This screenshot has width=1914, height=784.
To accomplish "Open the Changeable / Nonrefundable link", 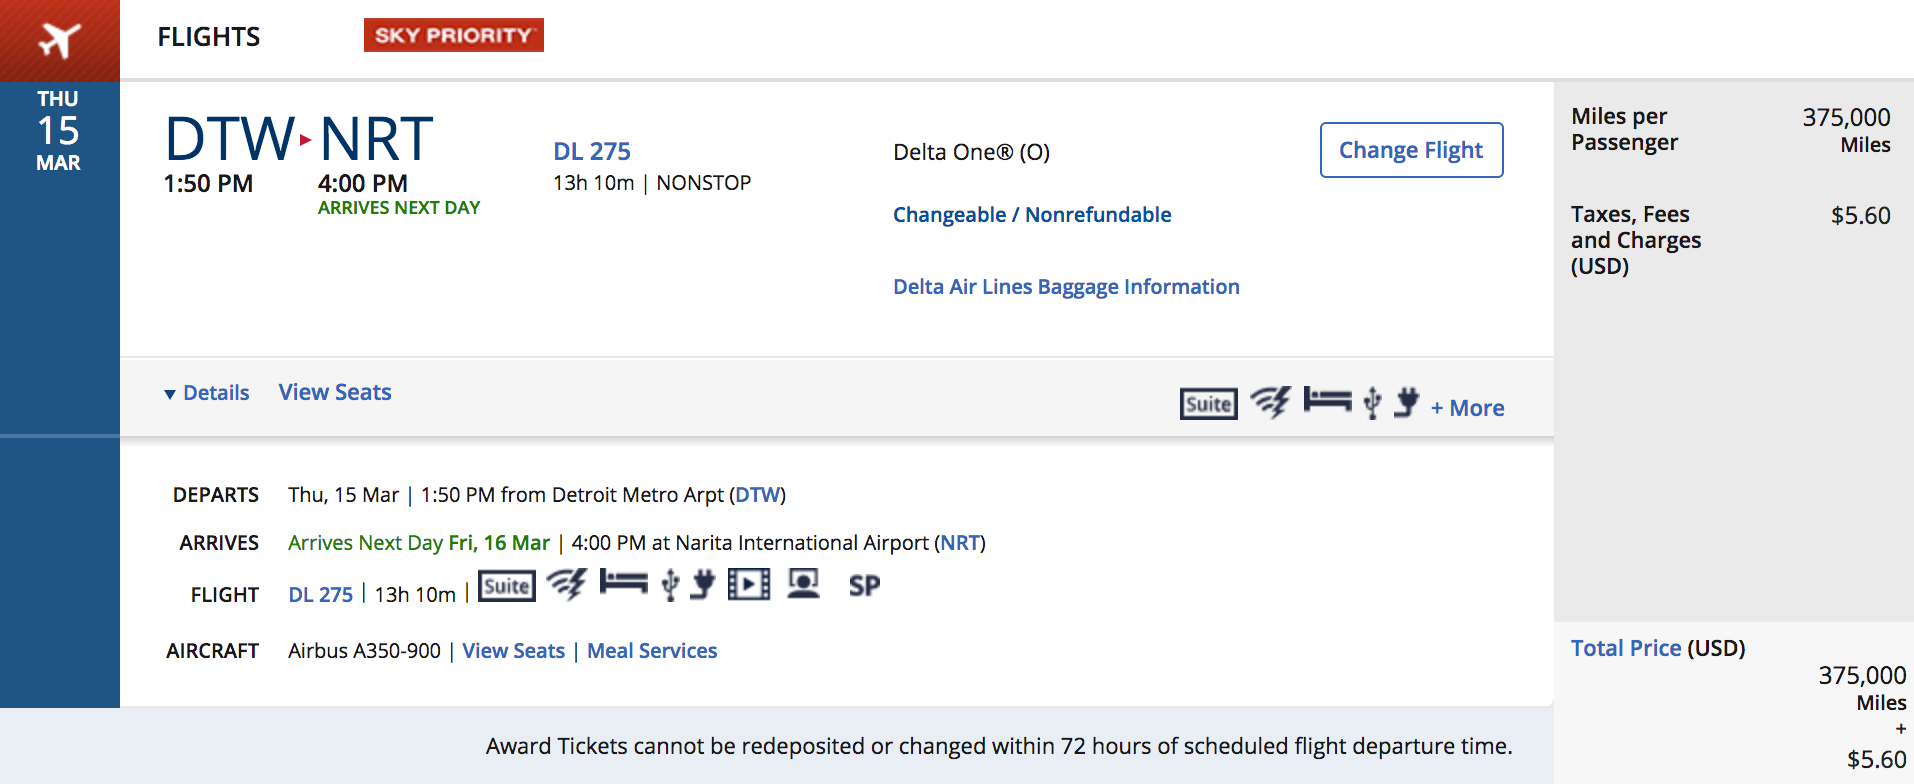I will tap(1032, 215).
